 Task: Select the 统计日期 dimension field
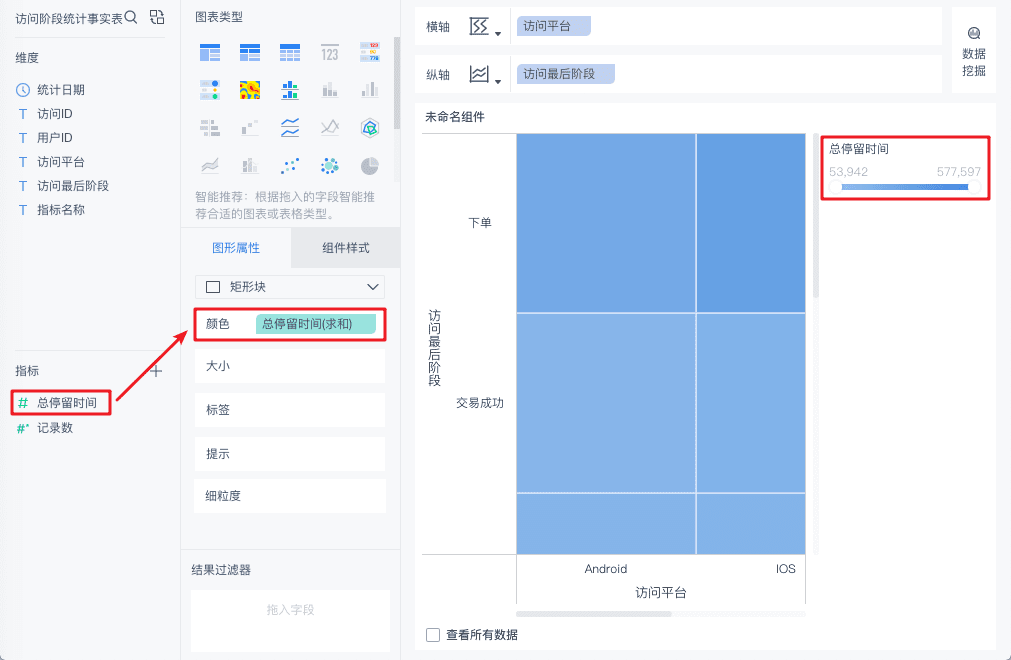click(x=61, y=90)
